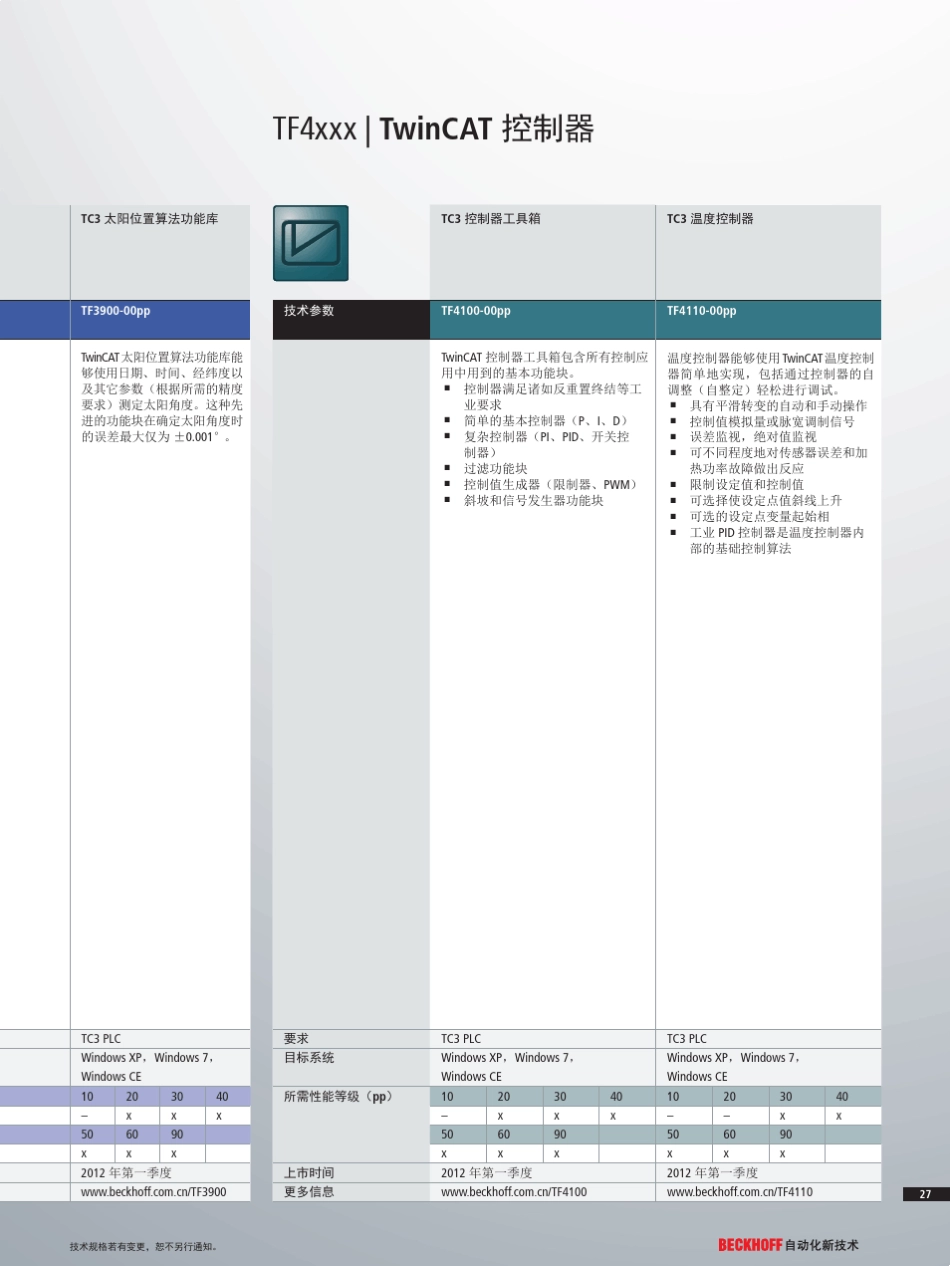The height and width of the screenshot is (1266, 950).
Task: Click the product code TF4100-00pp
Action: [476, 311]
